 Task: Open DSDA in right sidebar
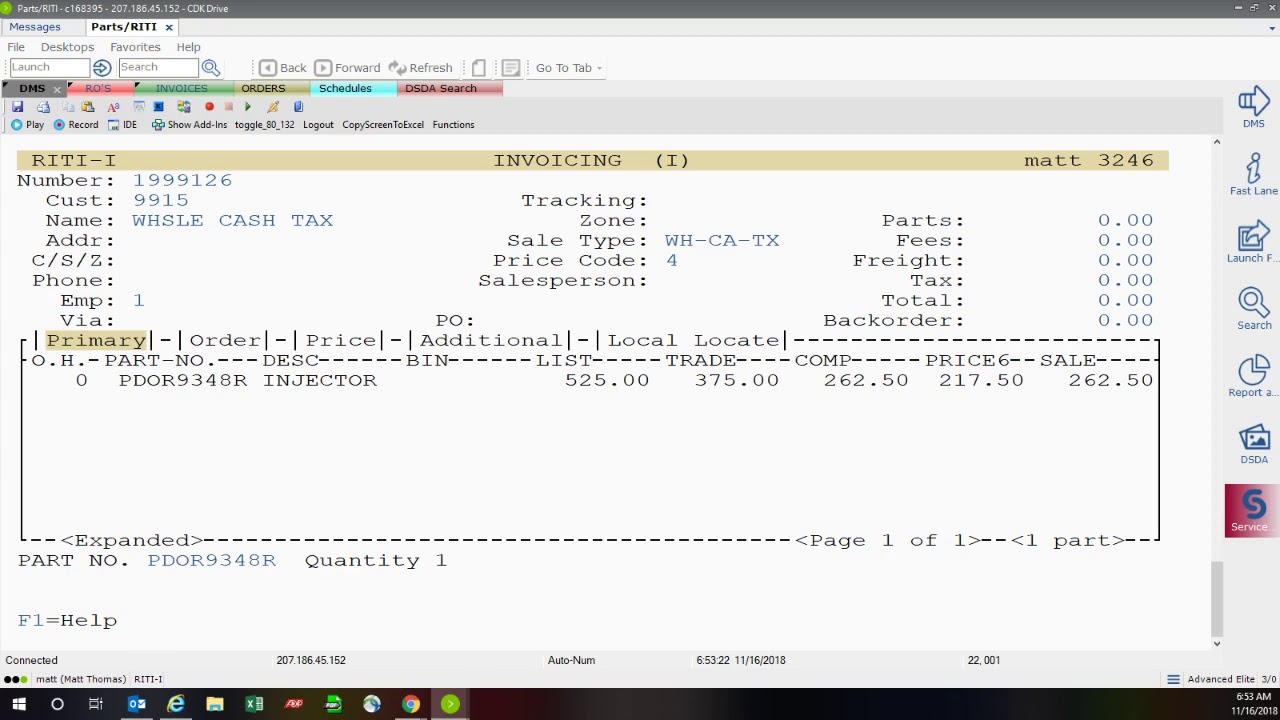click(1253, 445)
